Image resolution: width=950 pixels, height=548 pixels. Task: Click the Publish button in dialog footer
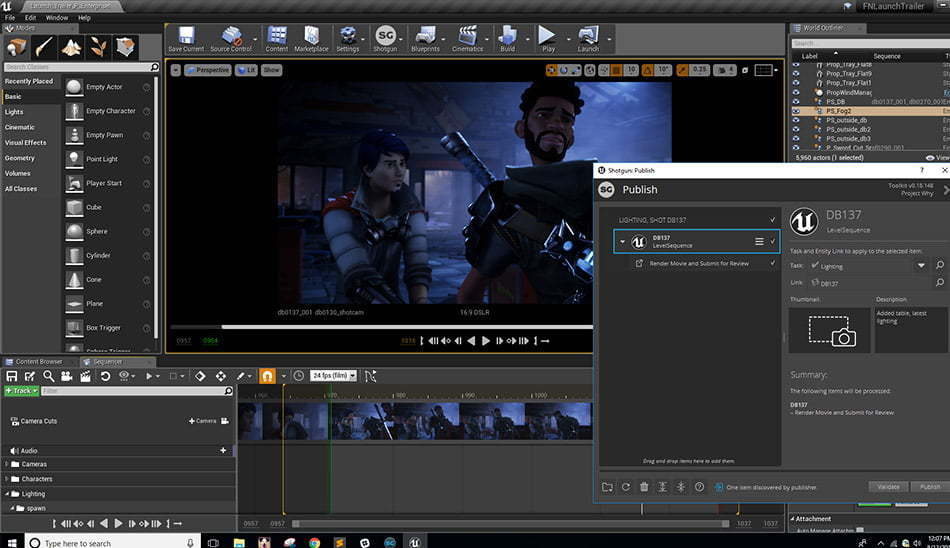(x=929, y=487)
